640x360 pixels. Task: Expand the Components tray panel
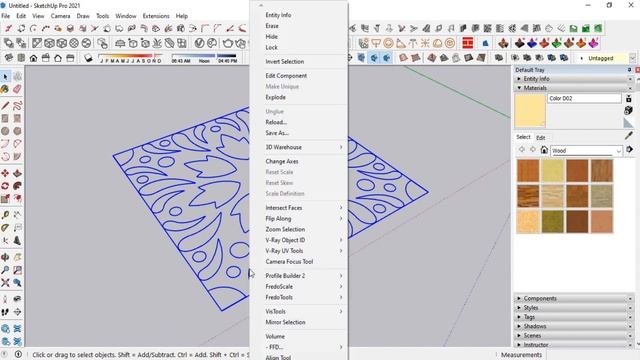(574, 298)
